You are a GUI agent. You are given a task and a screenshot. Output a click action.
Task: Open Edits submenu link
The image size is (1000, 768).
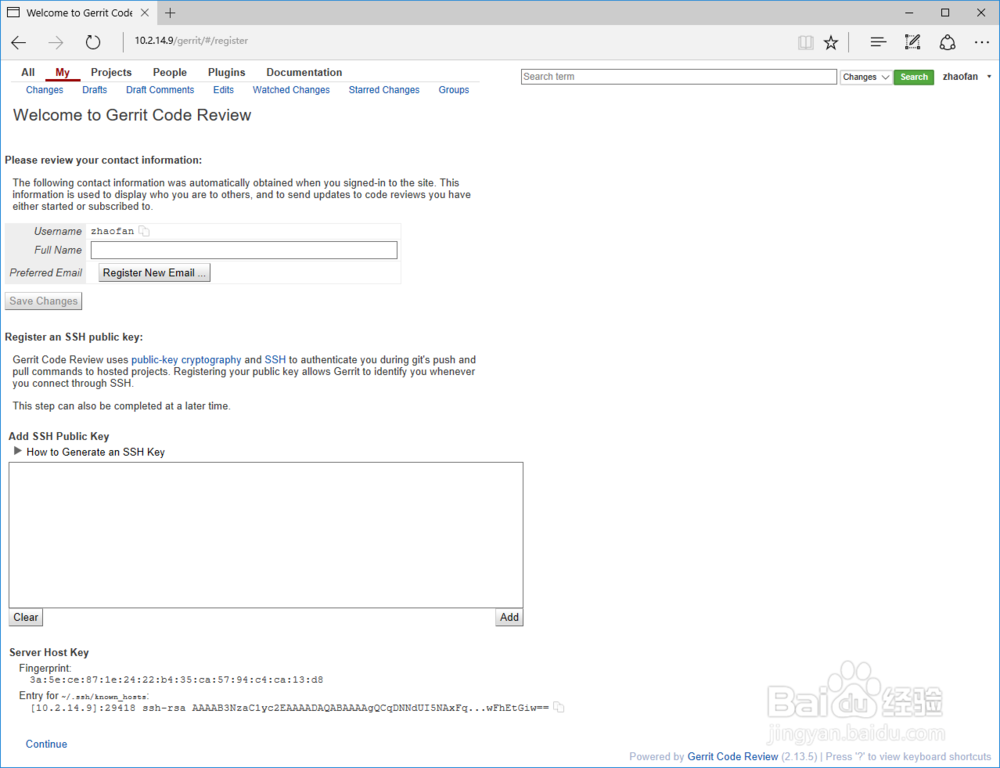tap(223, 90)
